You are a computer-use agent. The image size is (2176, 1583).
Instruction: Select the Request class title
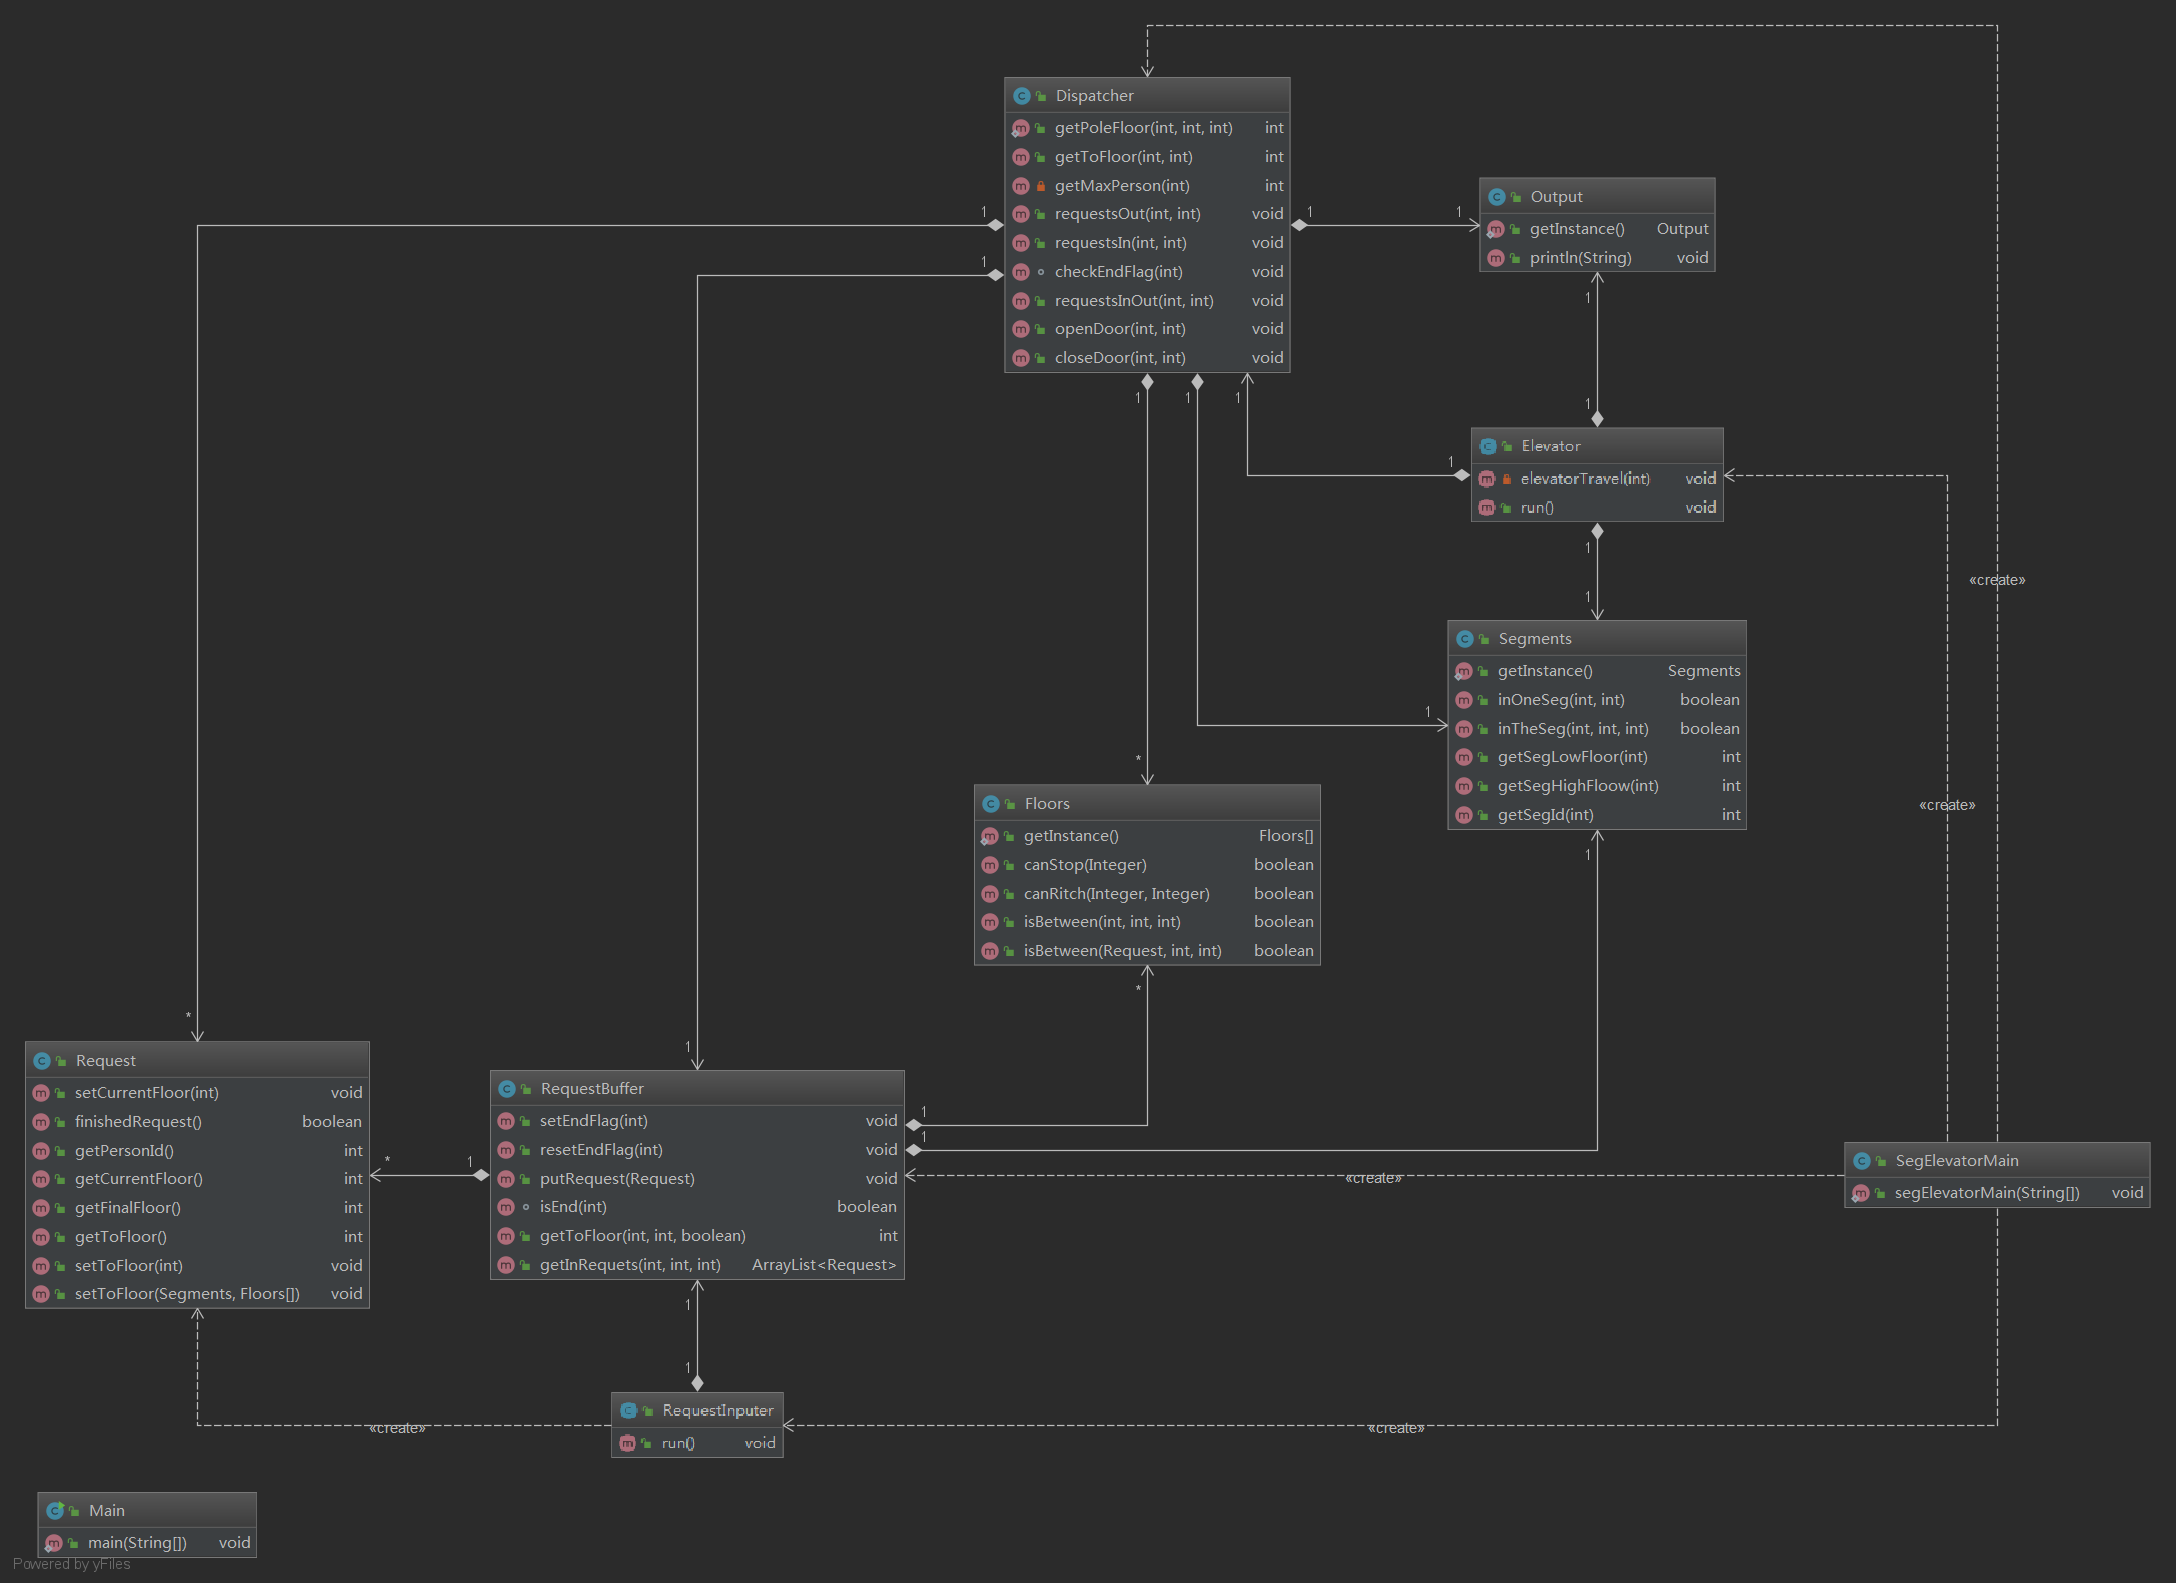105,1060
